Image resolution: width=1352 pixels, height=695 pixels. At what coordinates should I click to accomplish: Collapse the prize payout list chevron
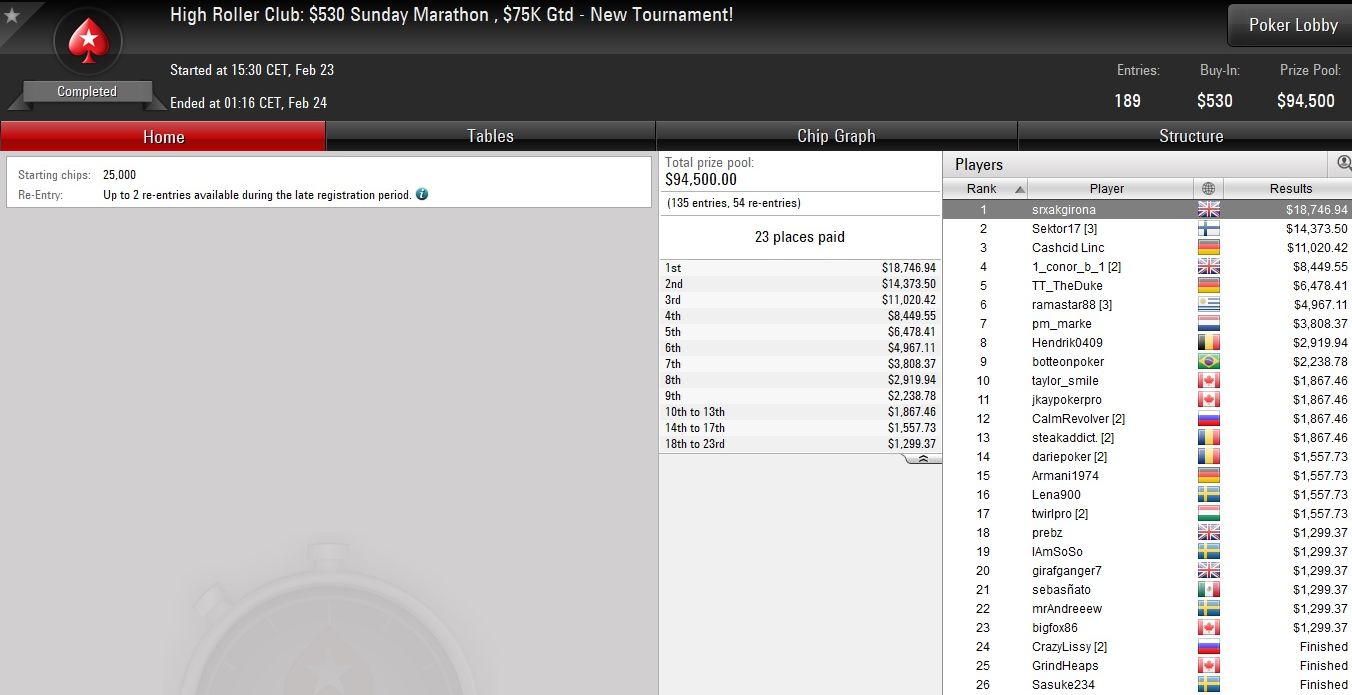click(x=923, y=459)
